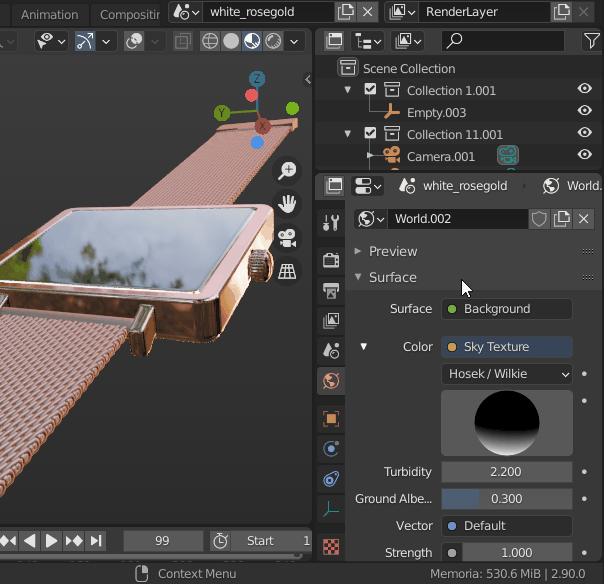Screen dimensions: 604x584
Task: Switch to the Compositing workspace tab
Action: tap(129, 15)
